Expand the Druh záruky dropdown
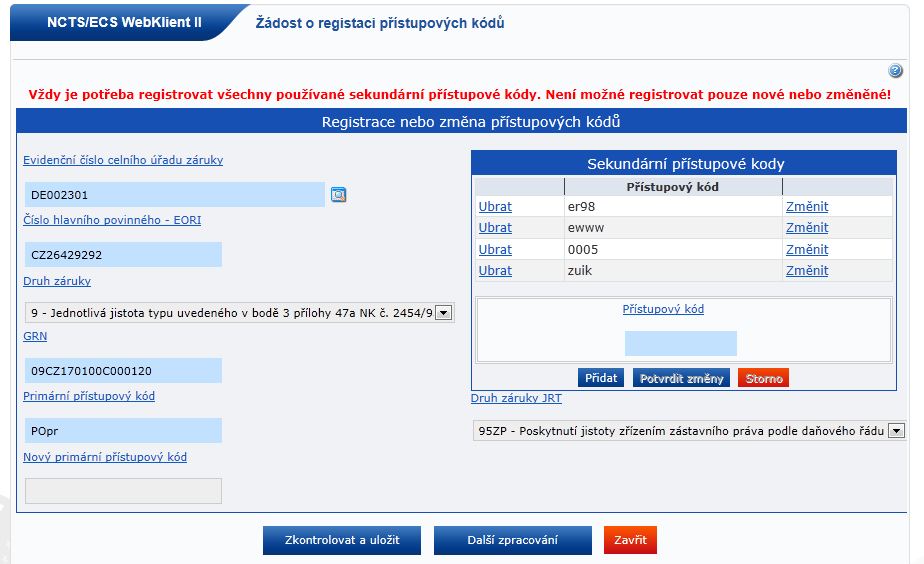924x564 pixels. [x=444, y=313]
